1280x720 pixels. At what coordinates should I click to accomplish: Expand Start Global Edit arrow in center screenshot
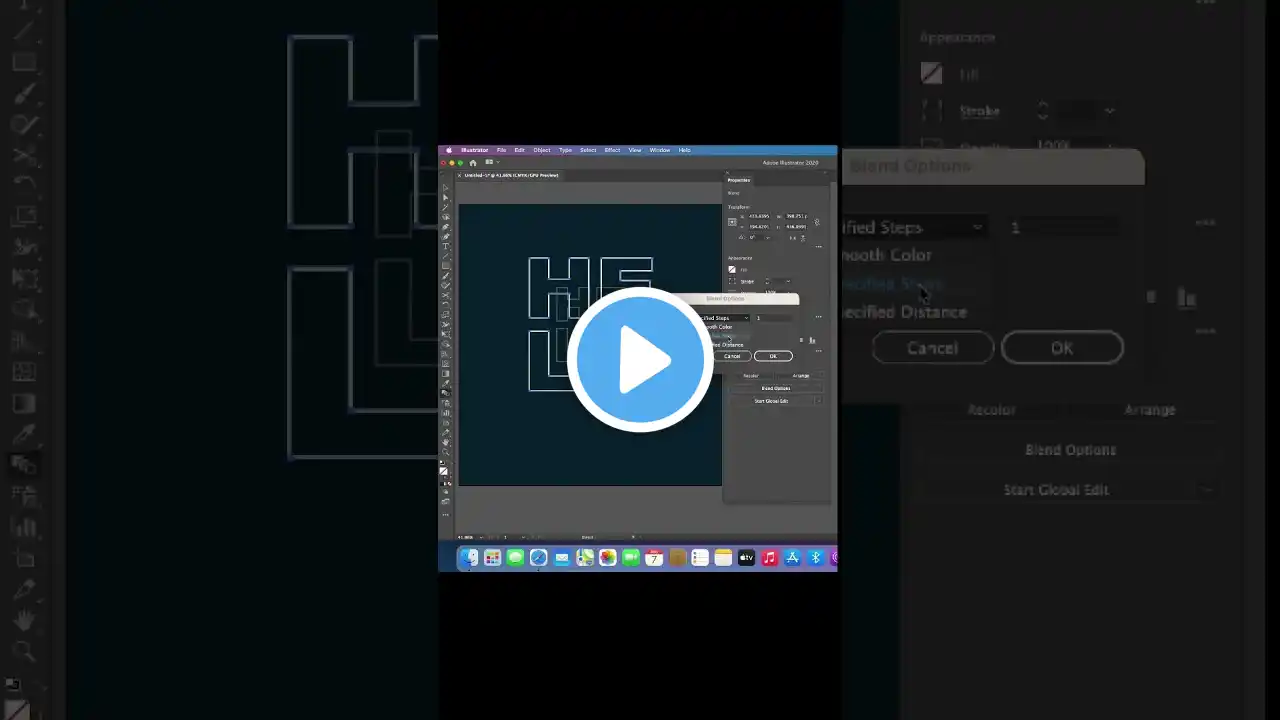click(818, 401)
